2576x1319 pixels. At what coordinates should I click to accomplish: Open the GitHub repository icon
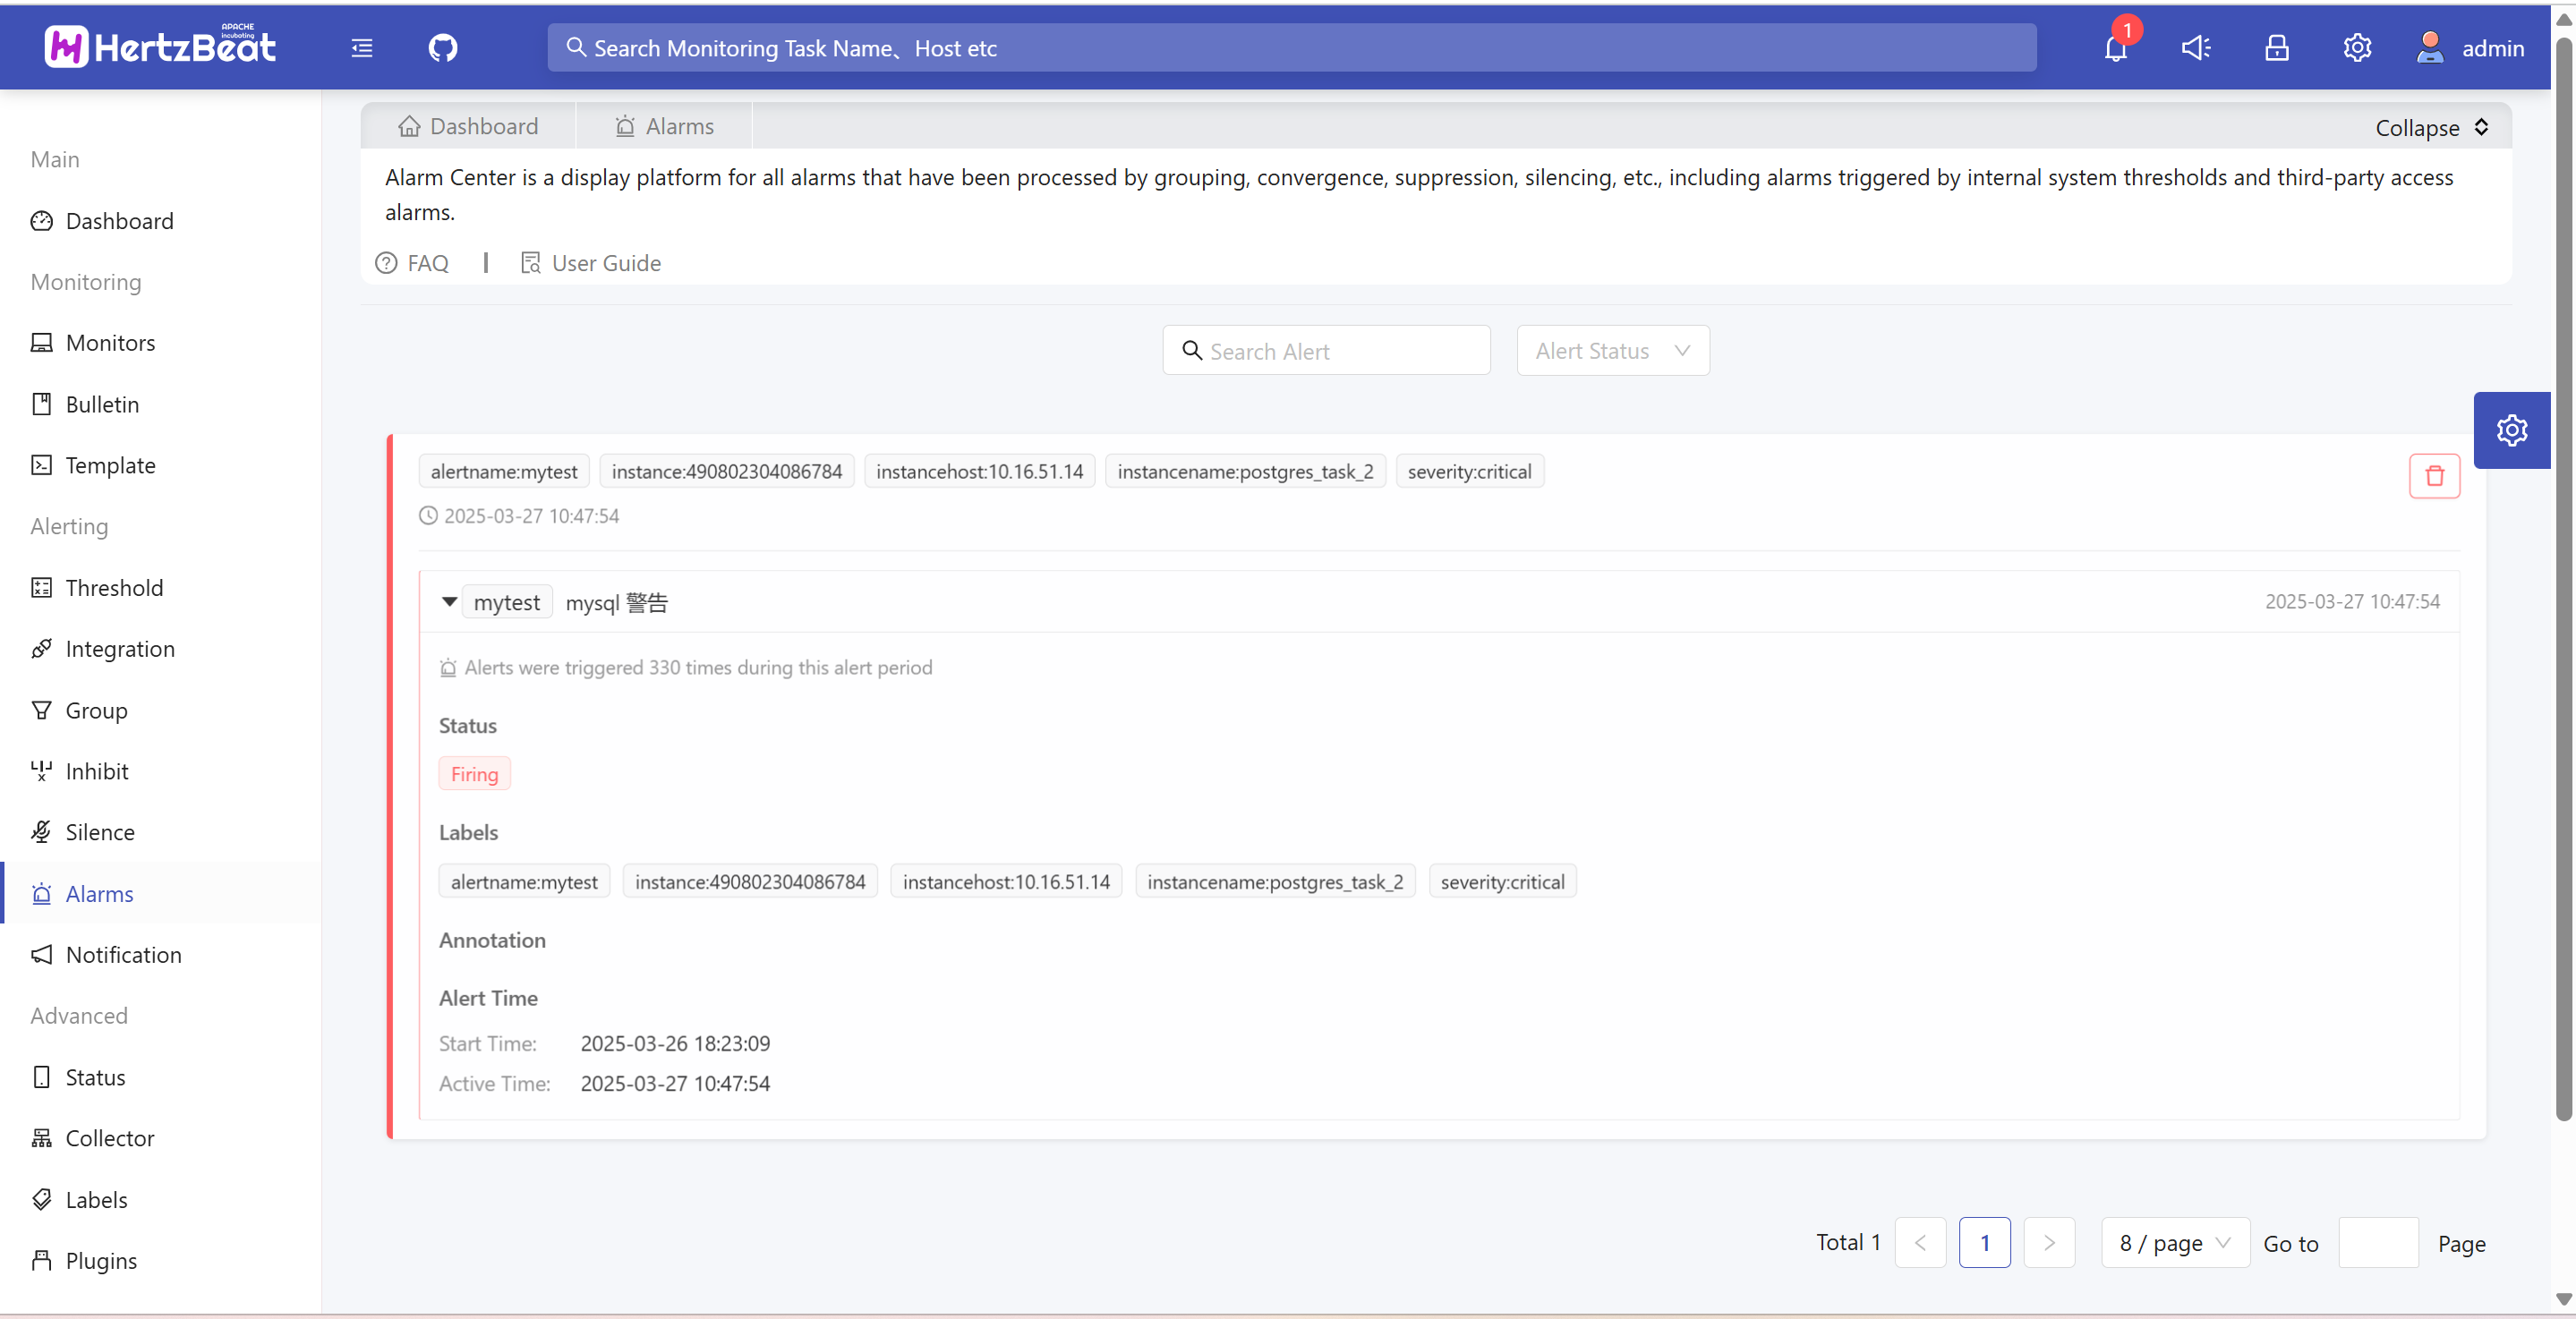click(443, 48)
